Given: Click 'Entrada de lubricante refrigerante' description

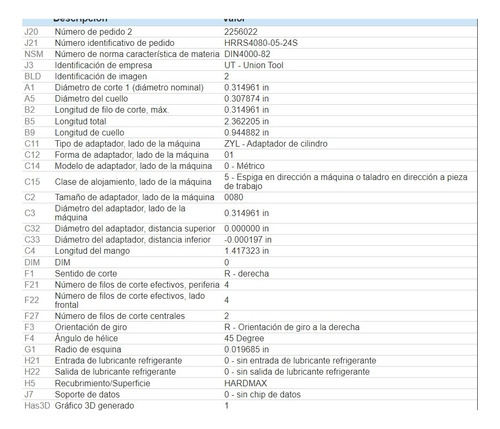Looking at the screenshot, I should point(118,361).
